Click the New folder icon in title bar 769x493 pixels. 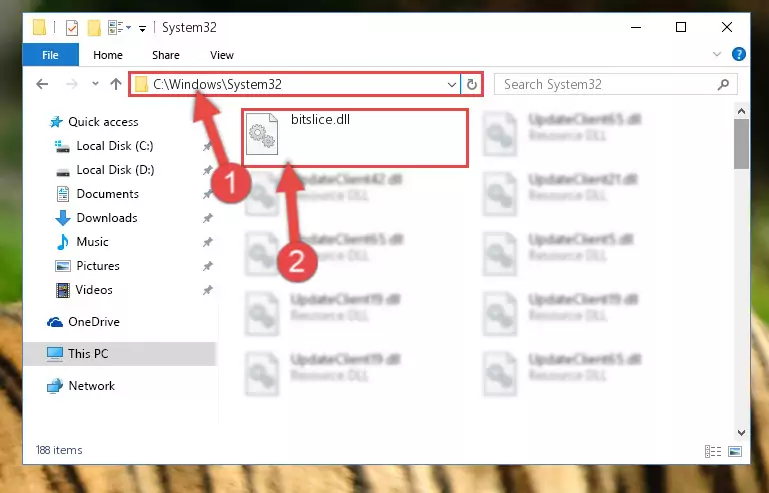tap(94, 28)
